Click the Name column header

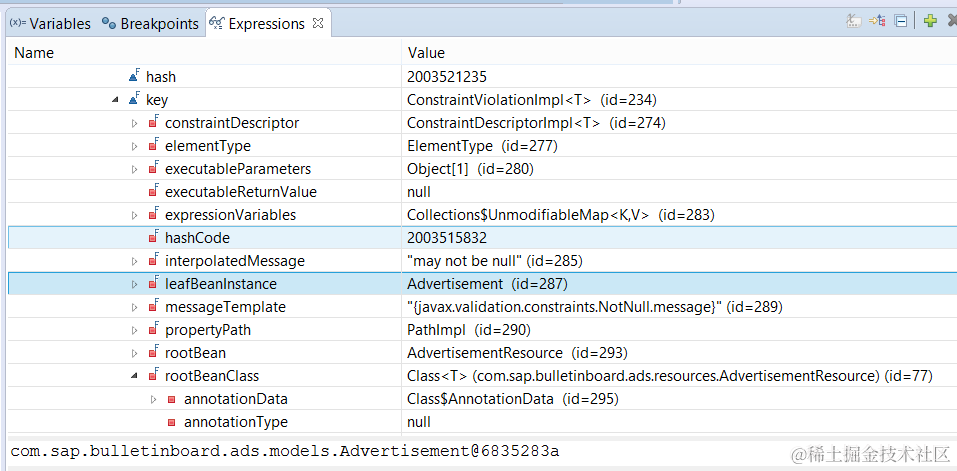[x=34, y=53]
